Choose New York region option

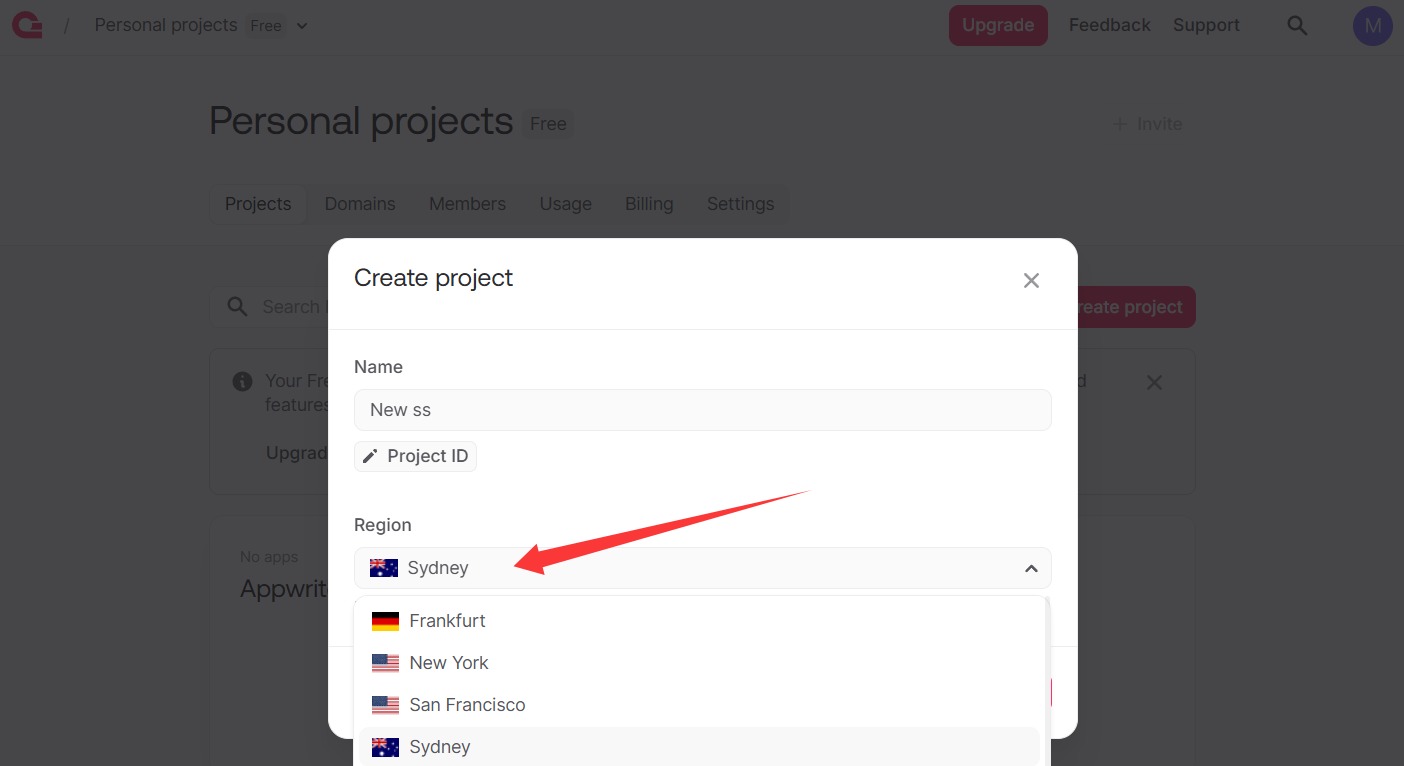click(449, 663)
